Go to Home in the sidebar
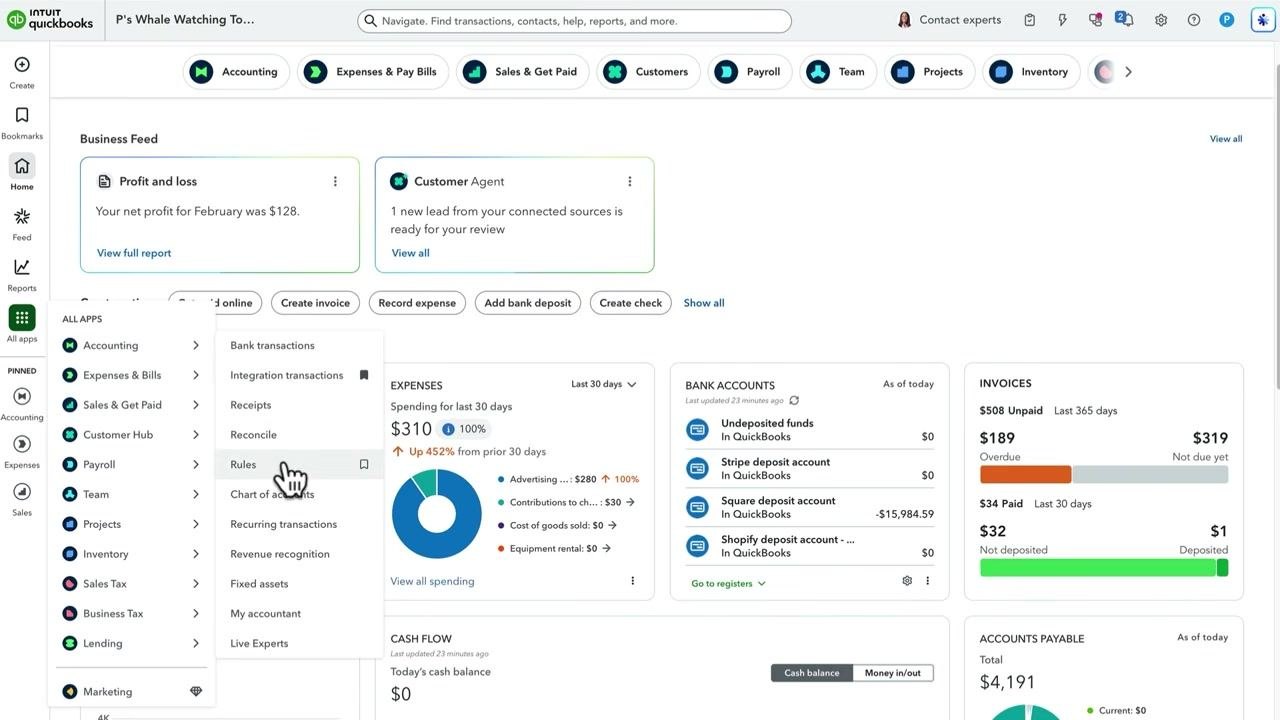The image size is (1280, 720). (x=22, y=166)
